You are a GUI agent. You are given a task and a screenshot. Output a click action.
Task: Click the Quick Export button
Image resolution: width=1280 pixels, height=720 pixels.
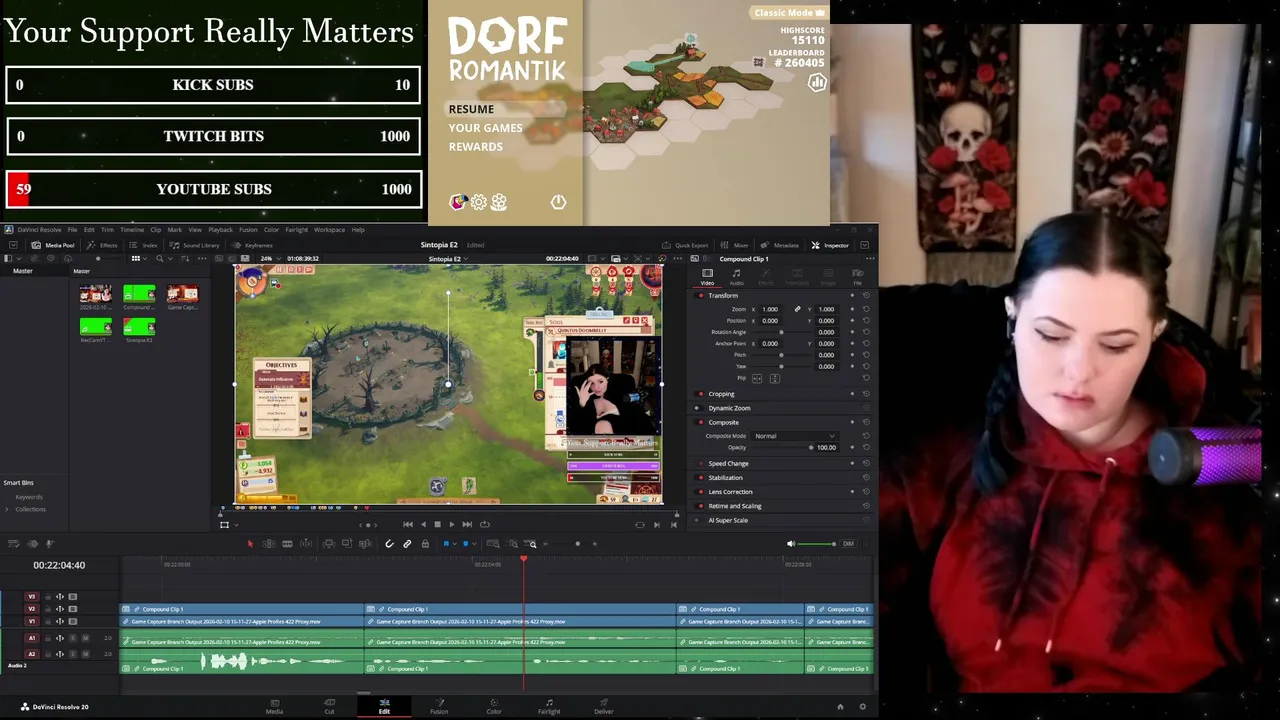pos(685,245)
